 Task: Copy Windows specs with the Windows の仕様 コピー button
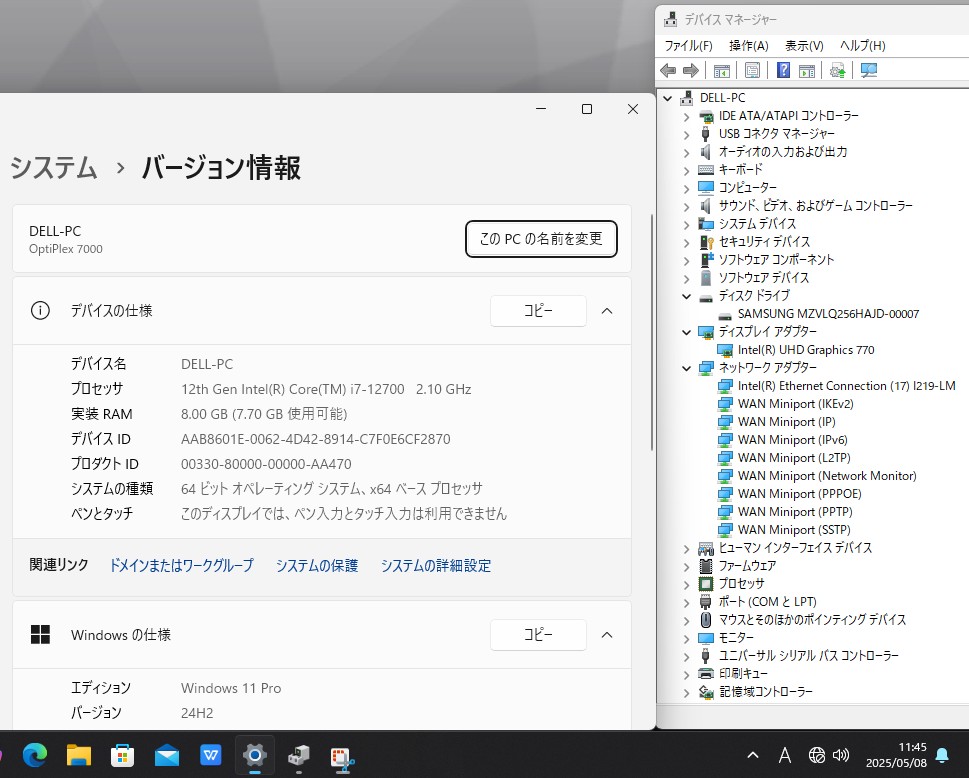538,635
